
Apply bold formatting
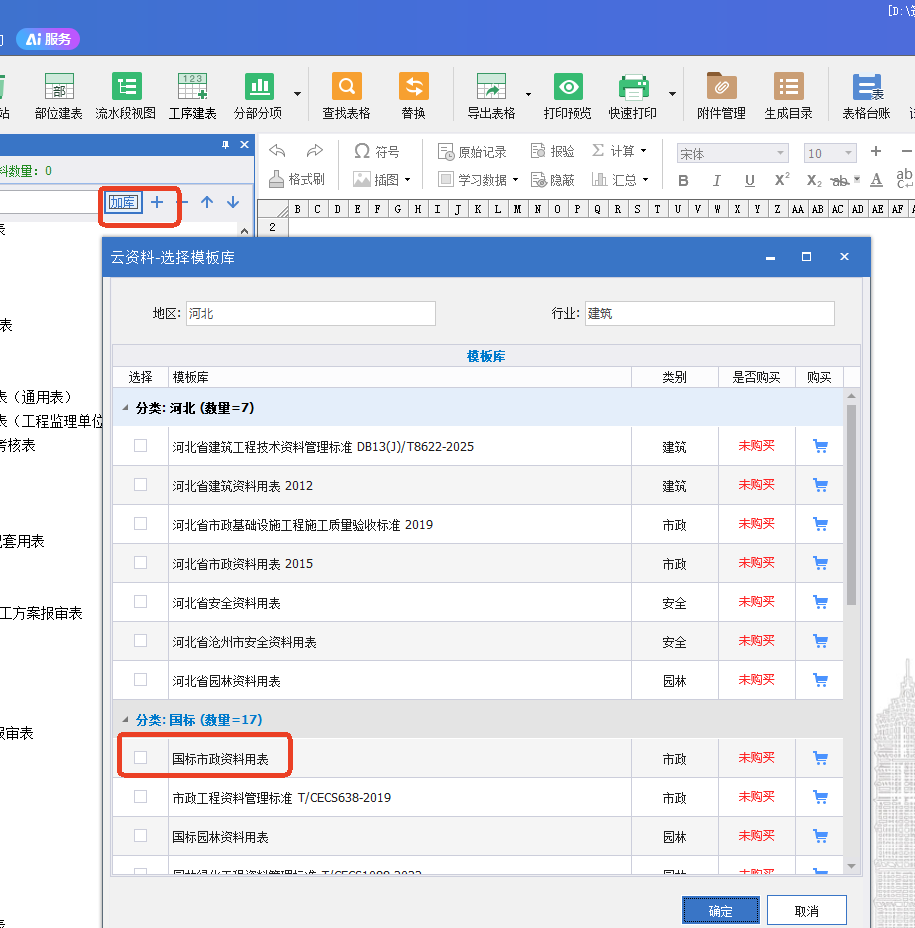683,180
